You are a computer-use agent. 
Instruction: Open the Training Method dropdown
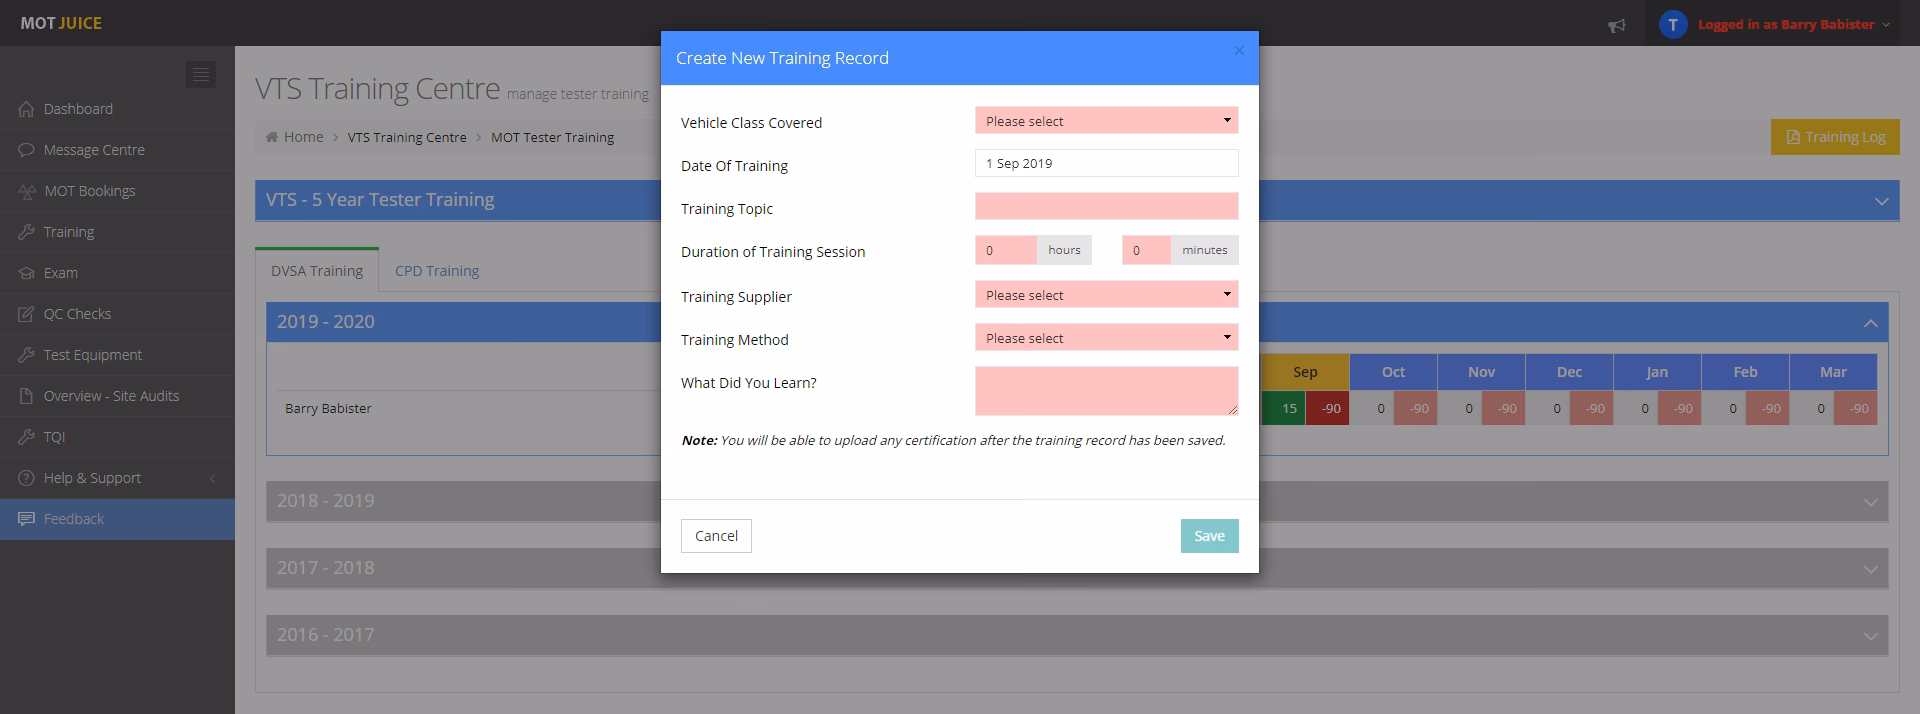click(1106, 338)
